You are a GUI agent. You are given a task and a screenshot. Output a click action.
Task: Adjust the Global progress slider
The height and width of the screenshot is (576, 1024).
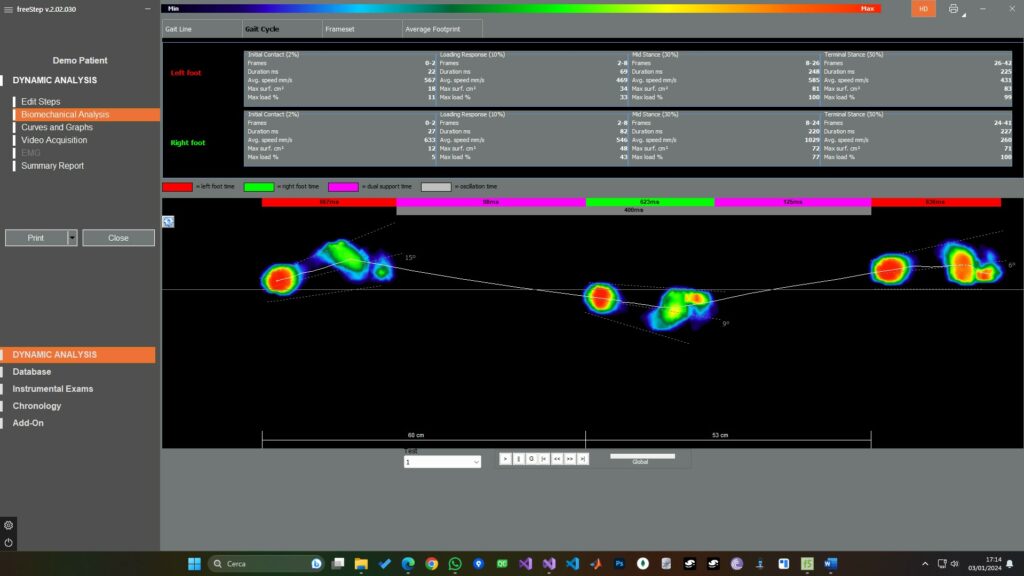coord(643,456)
